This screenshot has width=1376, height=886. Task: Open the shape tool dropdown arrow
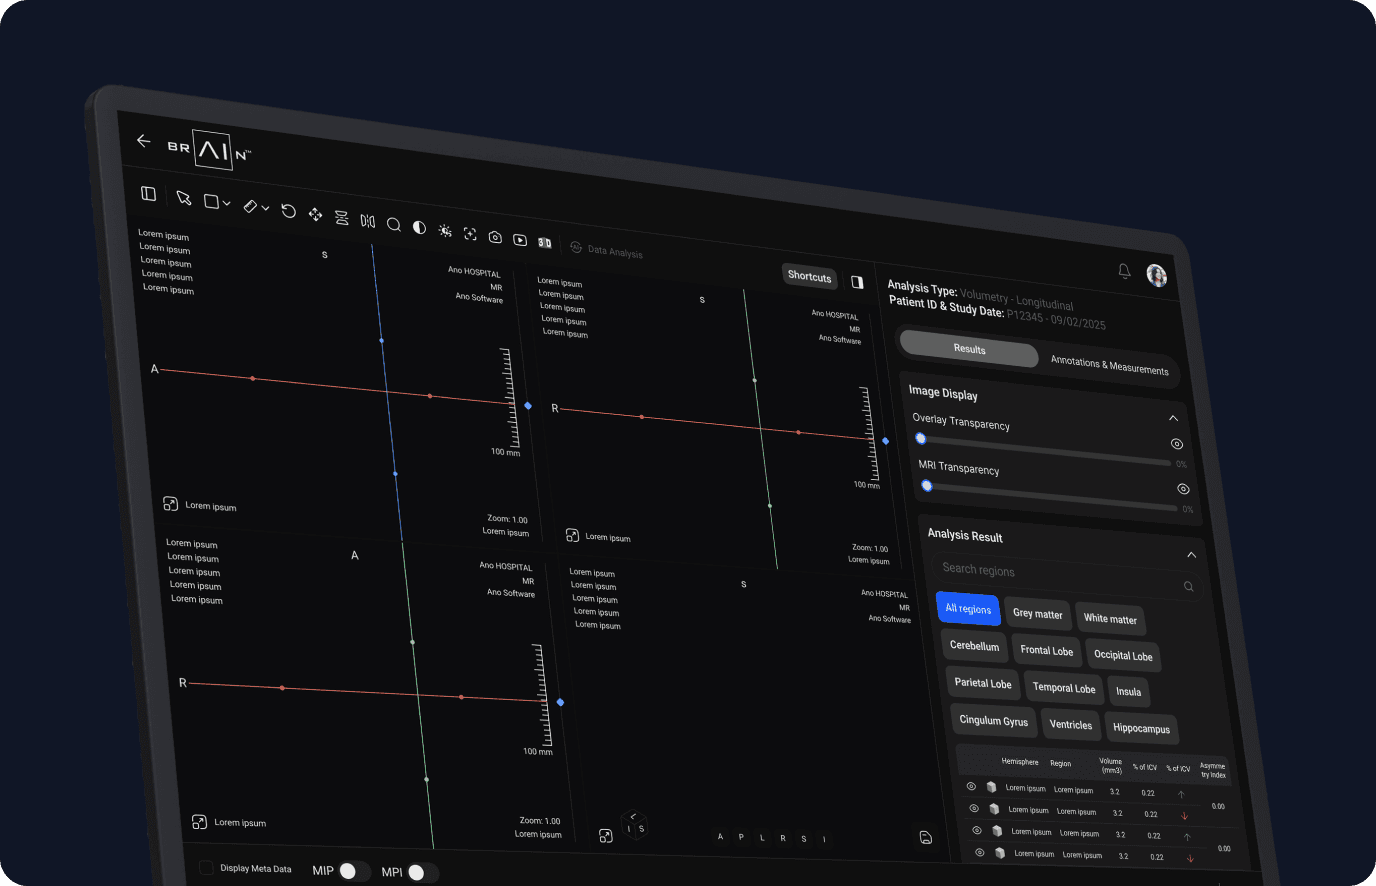(226, 203)
